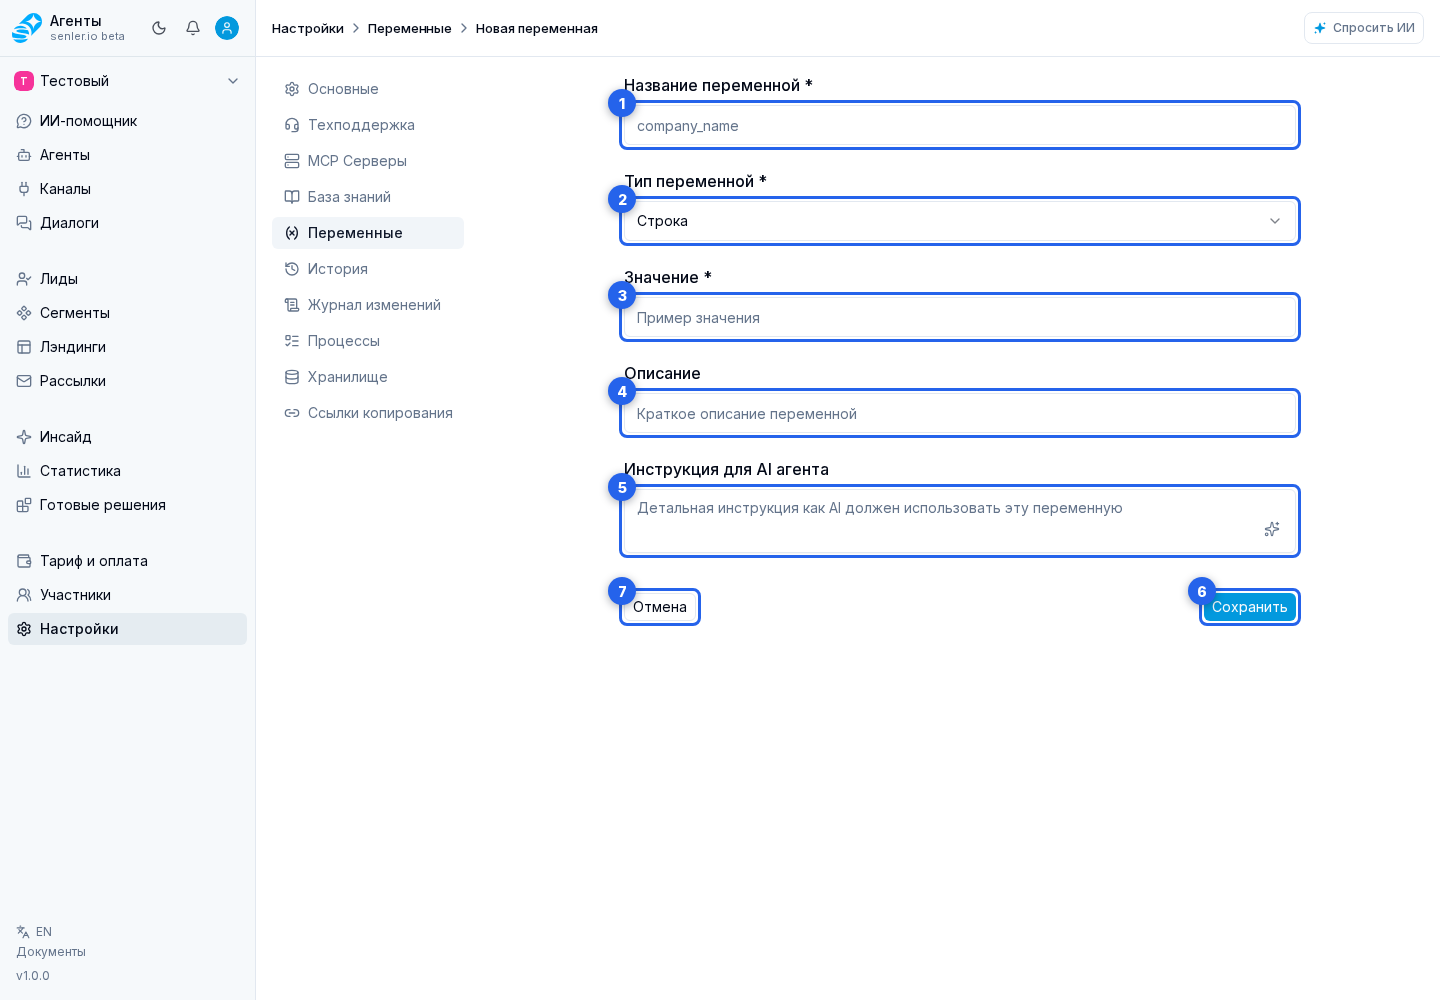Image resolution: width=1440 pixels, height=1000 pixels.
Task: Focus the Инструкция для AI агента textarea
Action: pos(960,521)
